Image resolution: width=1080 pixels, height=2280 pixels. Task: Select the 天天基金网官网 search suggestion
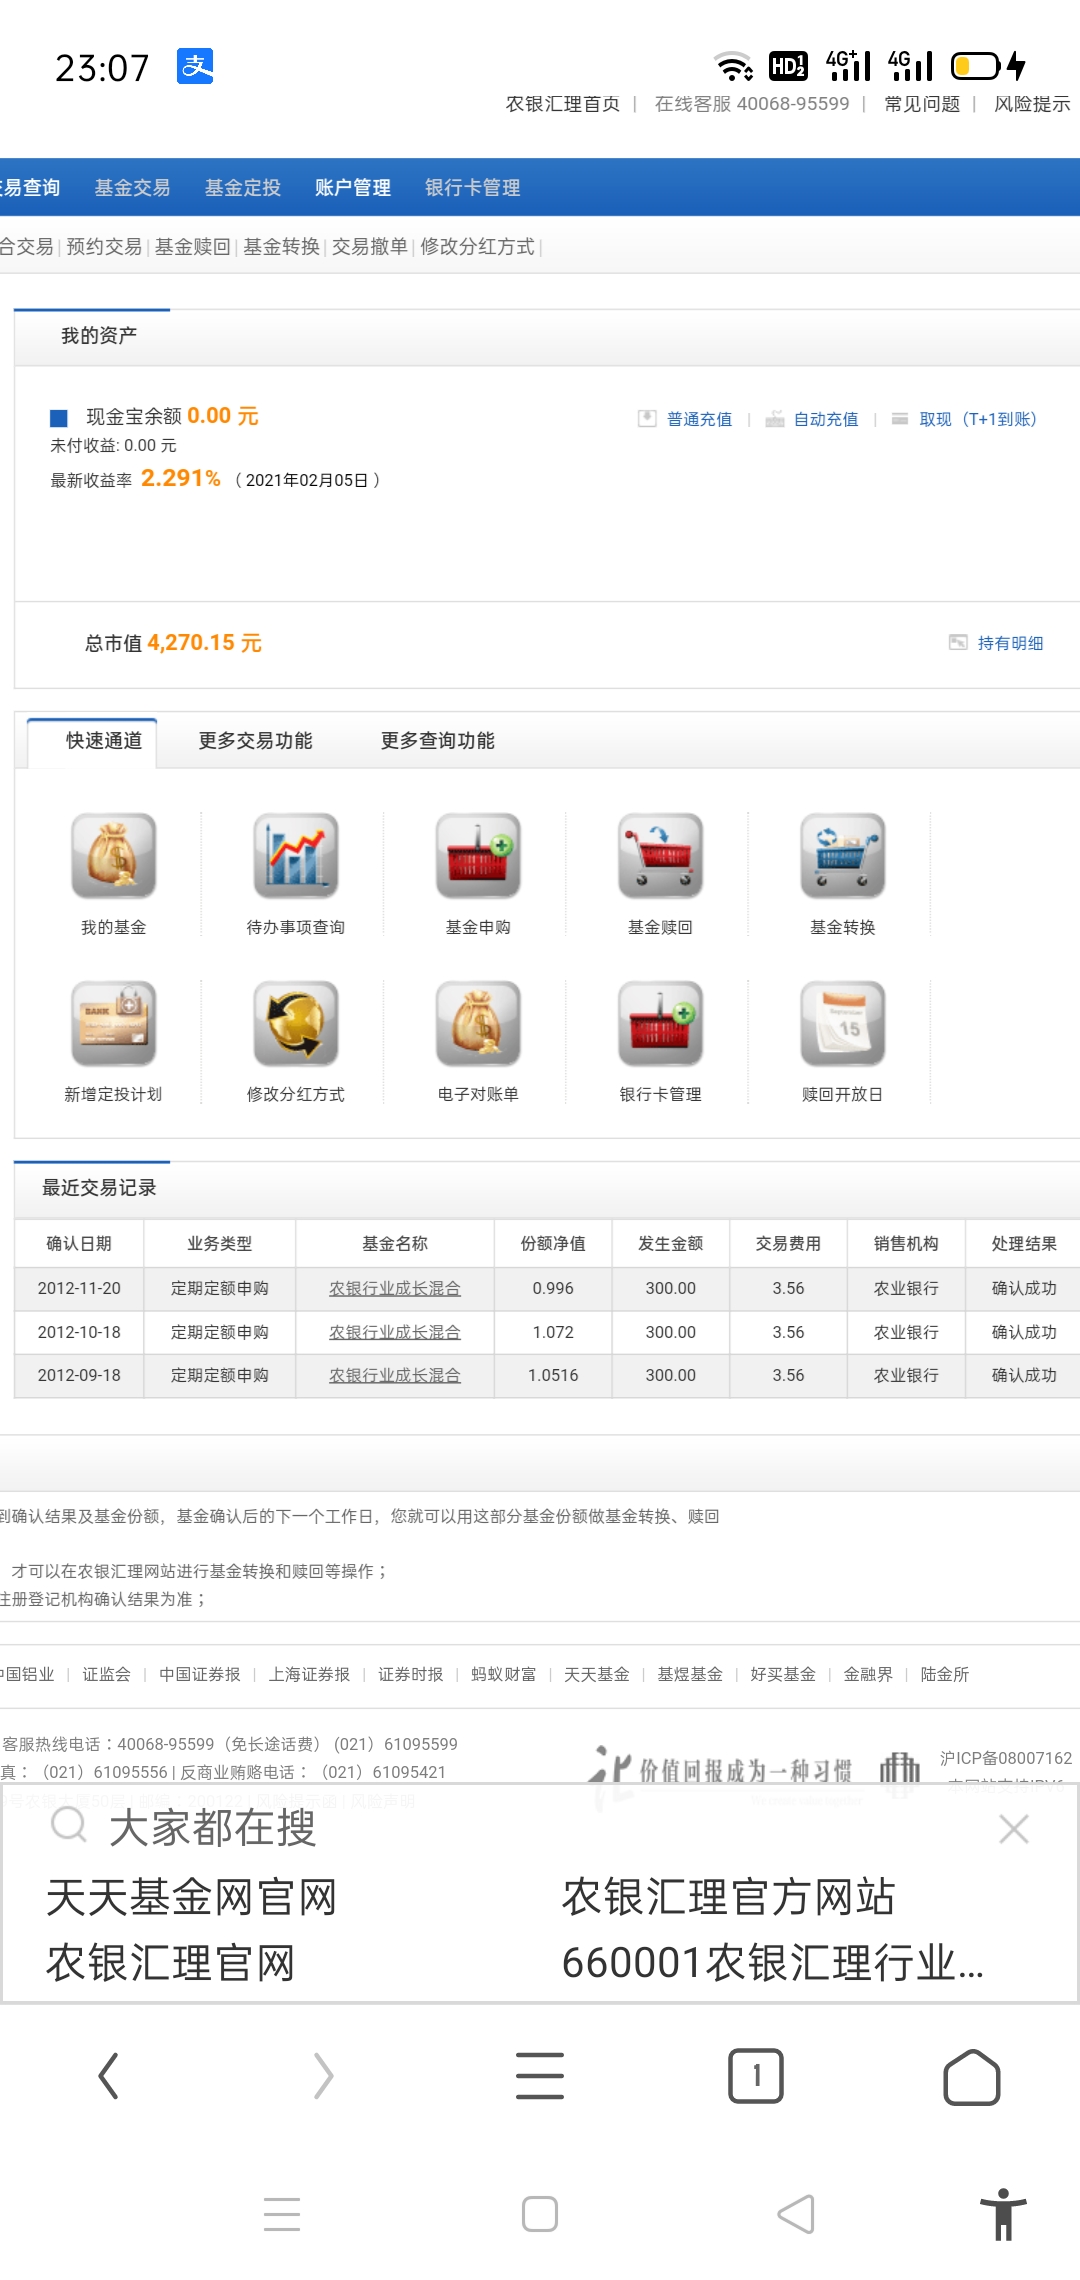click(191, 1897)
